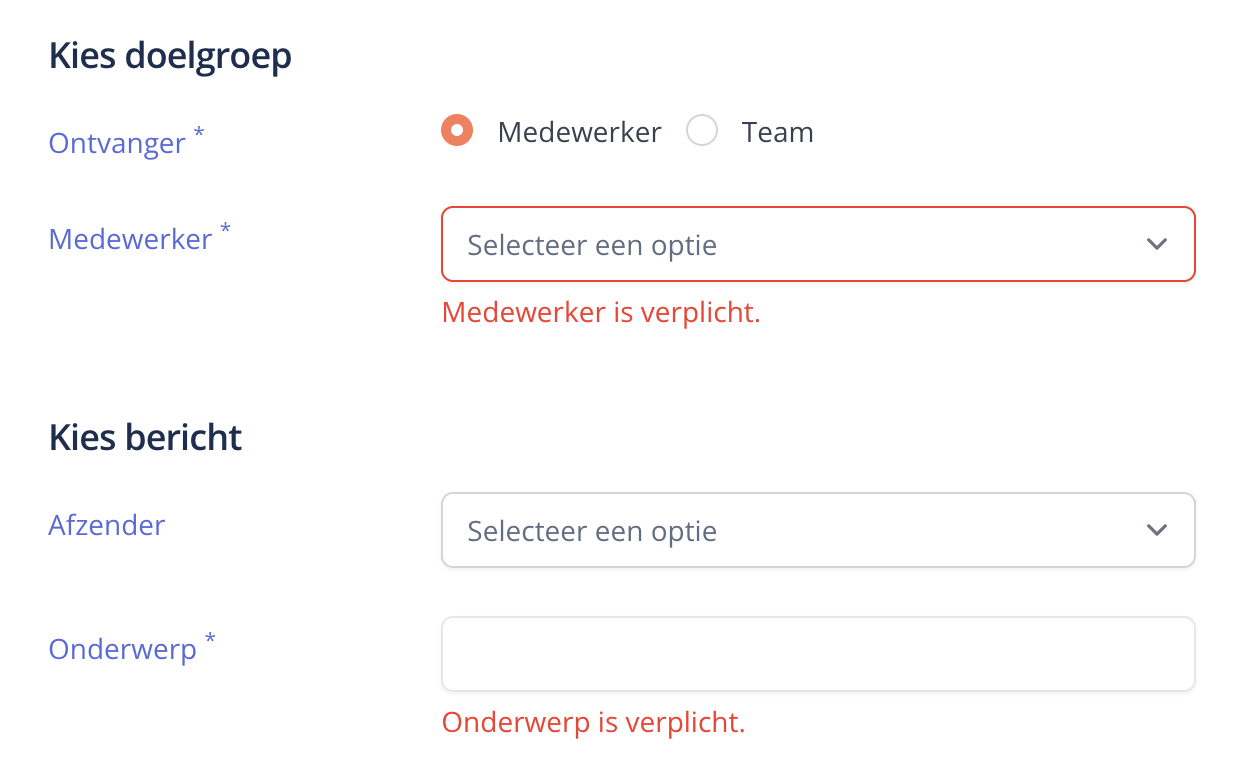Click the "Kies doelgroep" section heading
Image resolution: width=1254 pixels, height=782 pixels.
[170, 56]
